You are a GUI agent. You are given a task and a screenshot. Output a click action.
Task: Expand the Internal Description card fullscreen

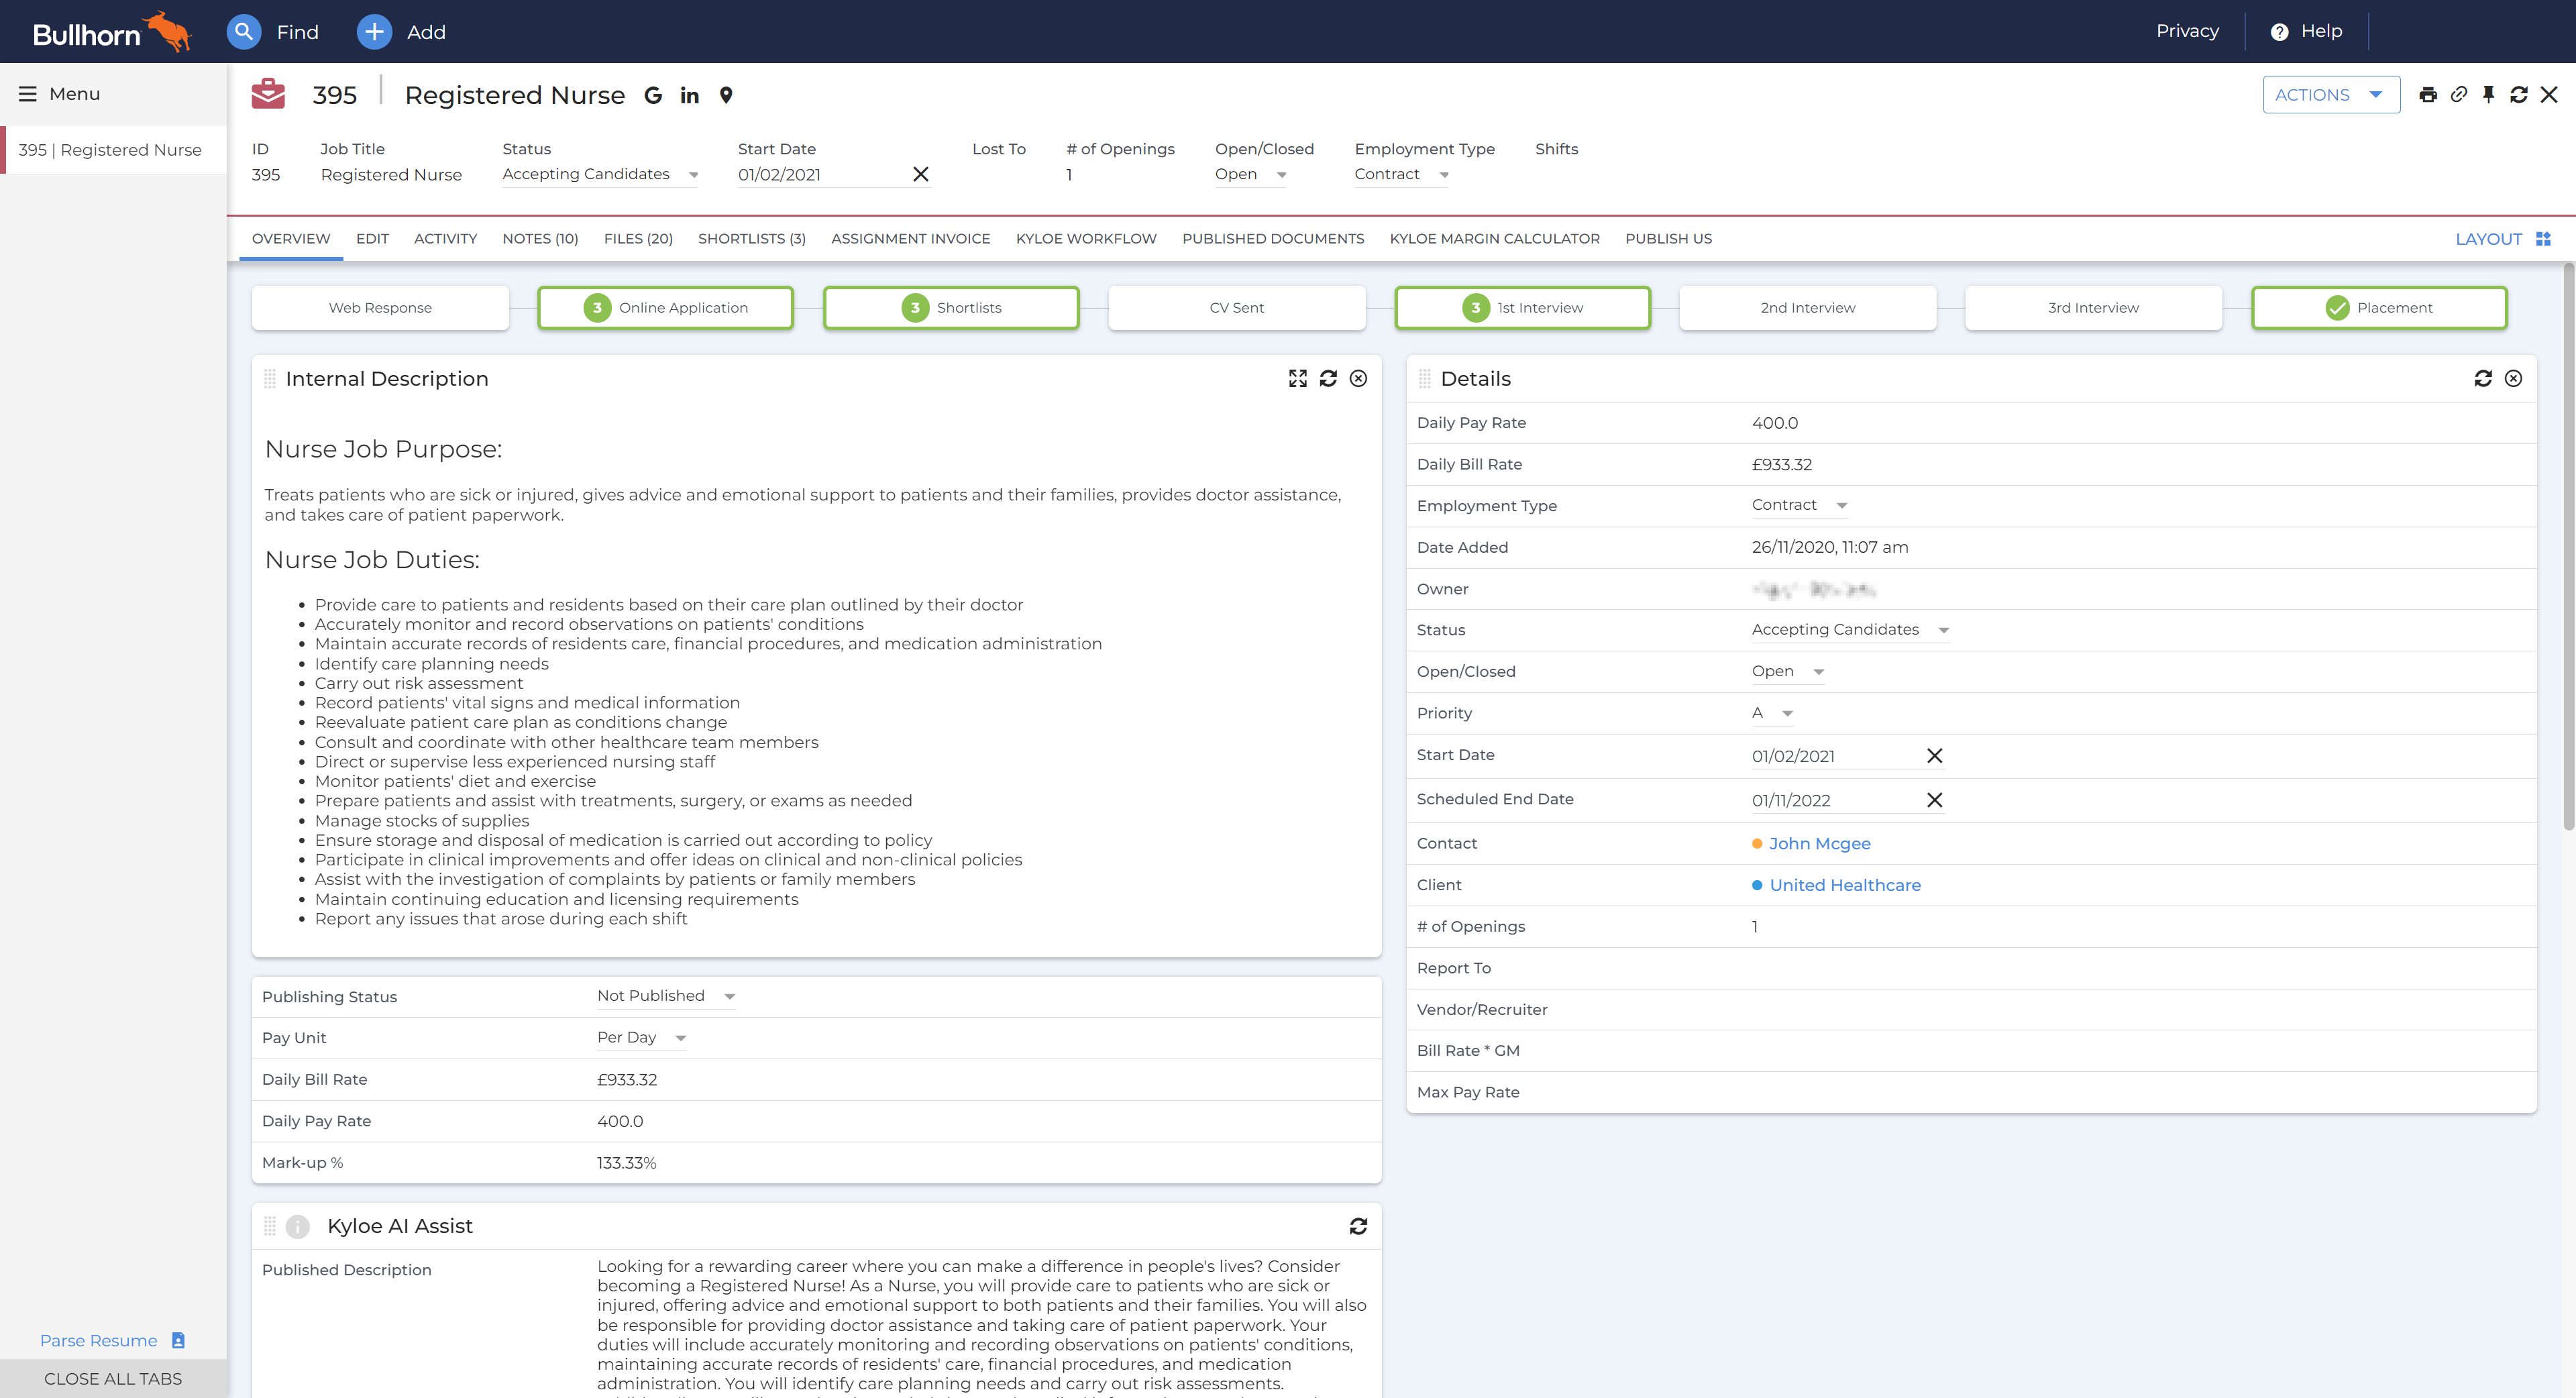[1298, 378]
